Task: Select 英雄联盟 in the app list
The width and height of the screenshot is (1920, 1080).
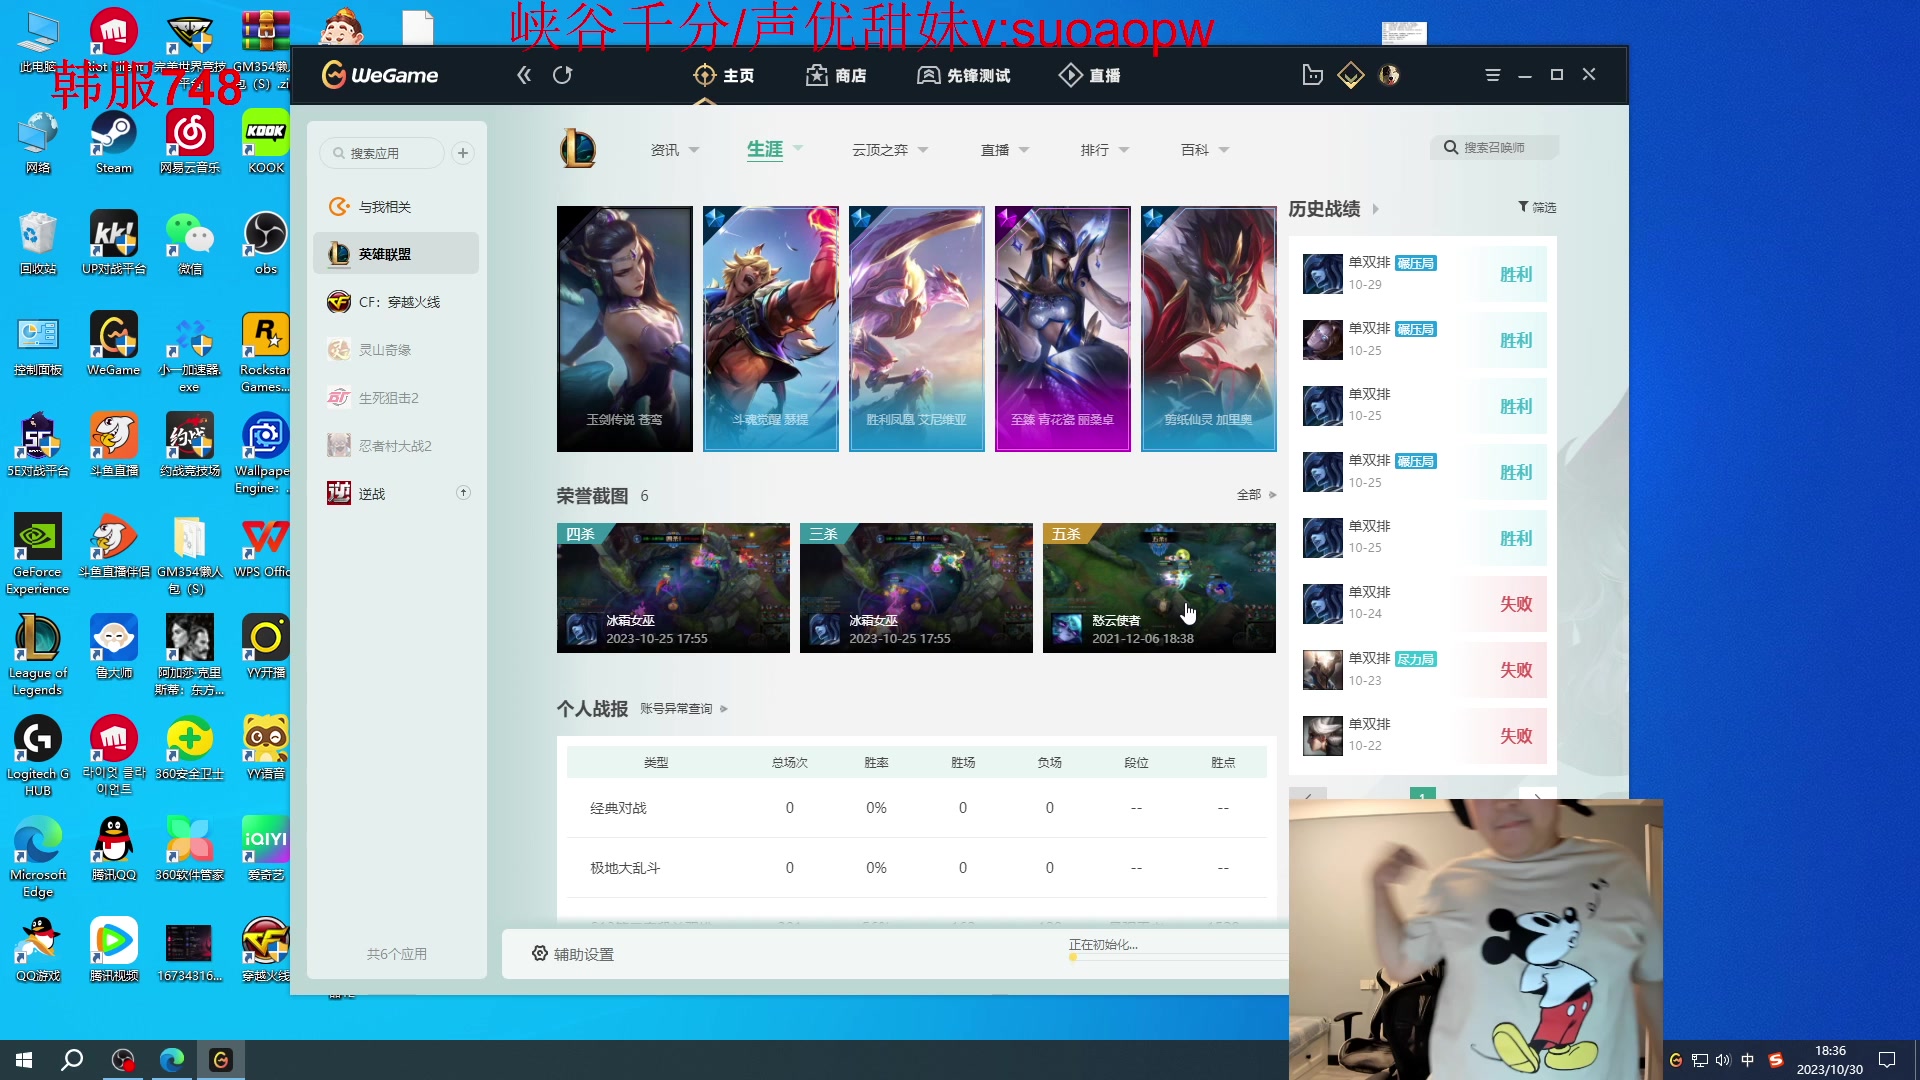Action: [396, 254]
